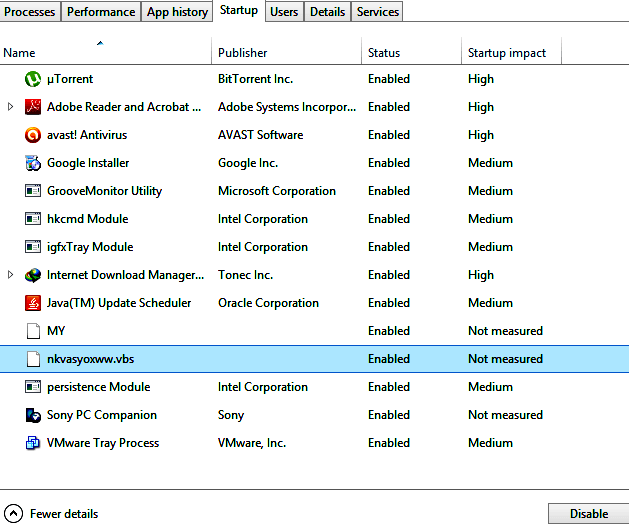Click Oracle Corporation publisher cell
Screen dimensions: 629x527
click(x=268, y=303)
